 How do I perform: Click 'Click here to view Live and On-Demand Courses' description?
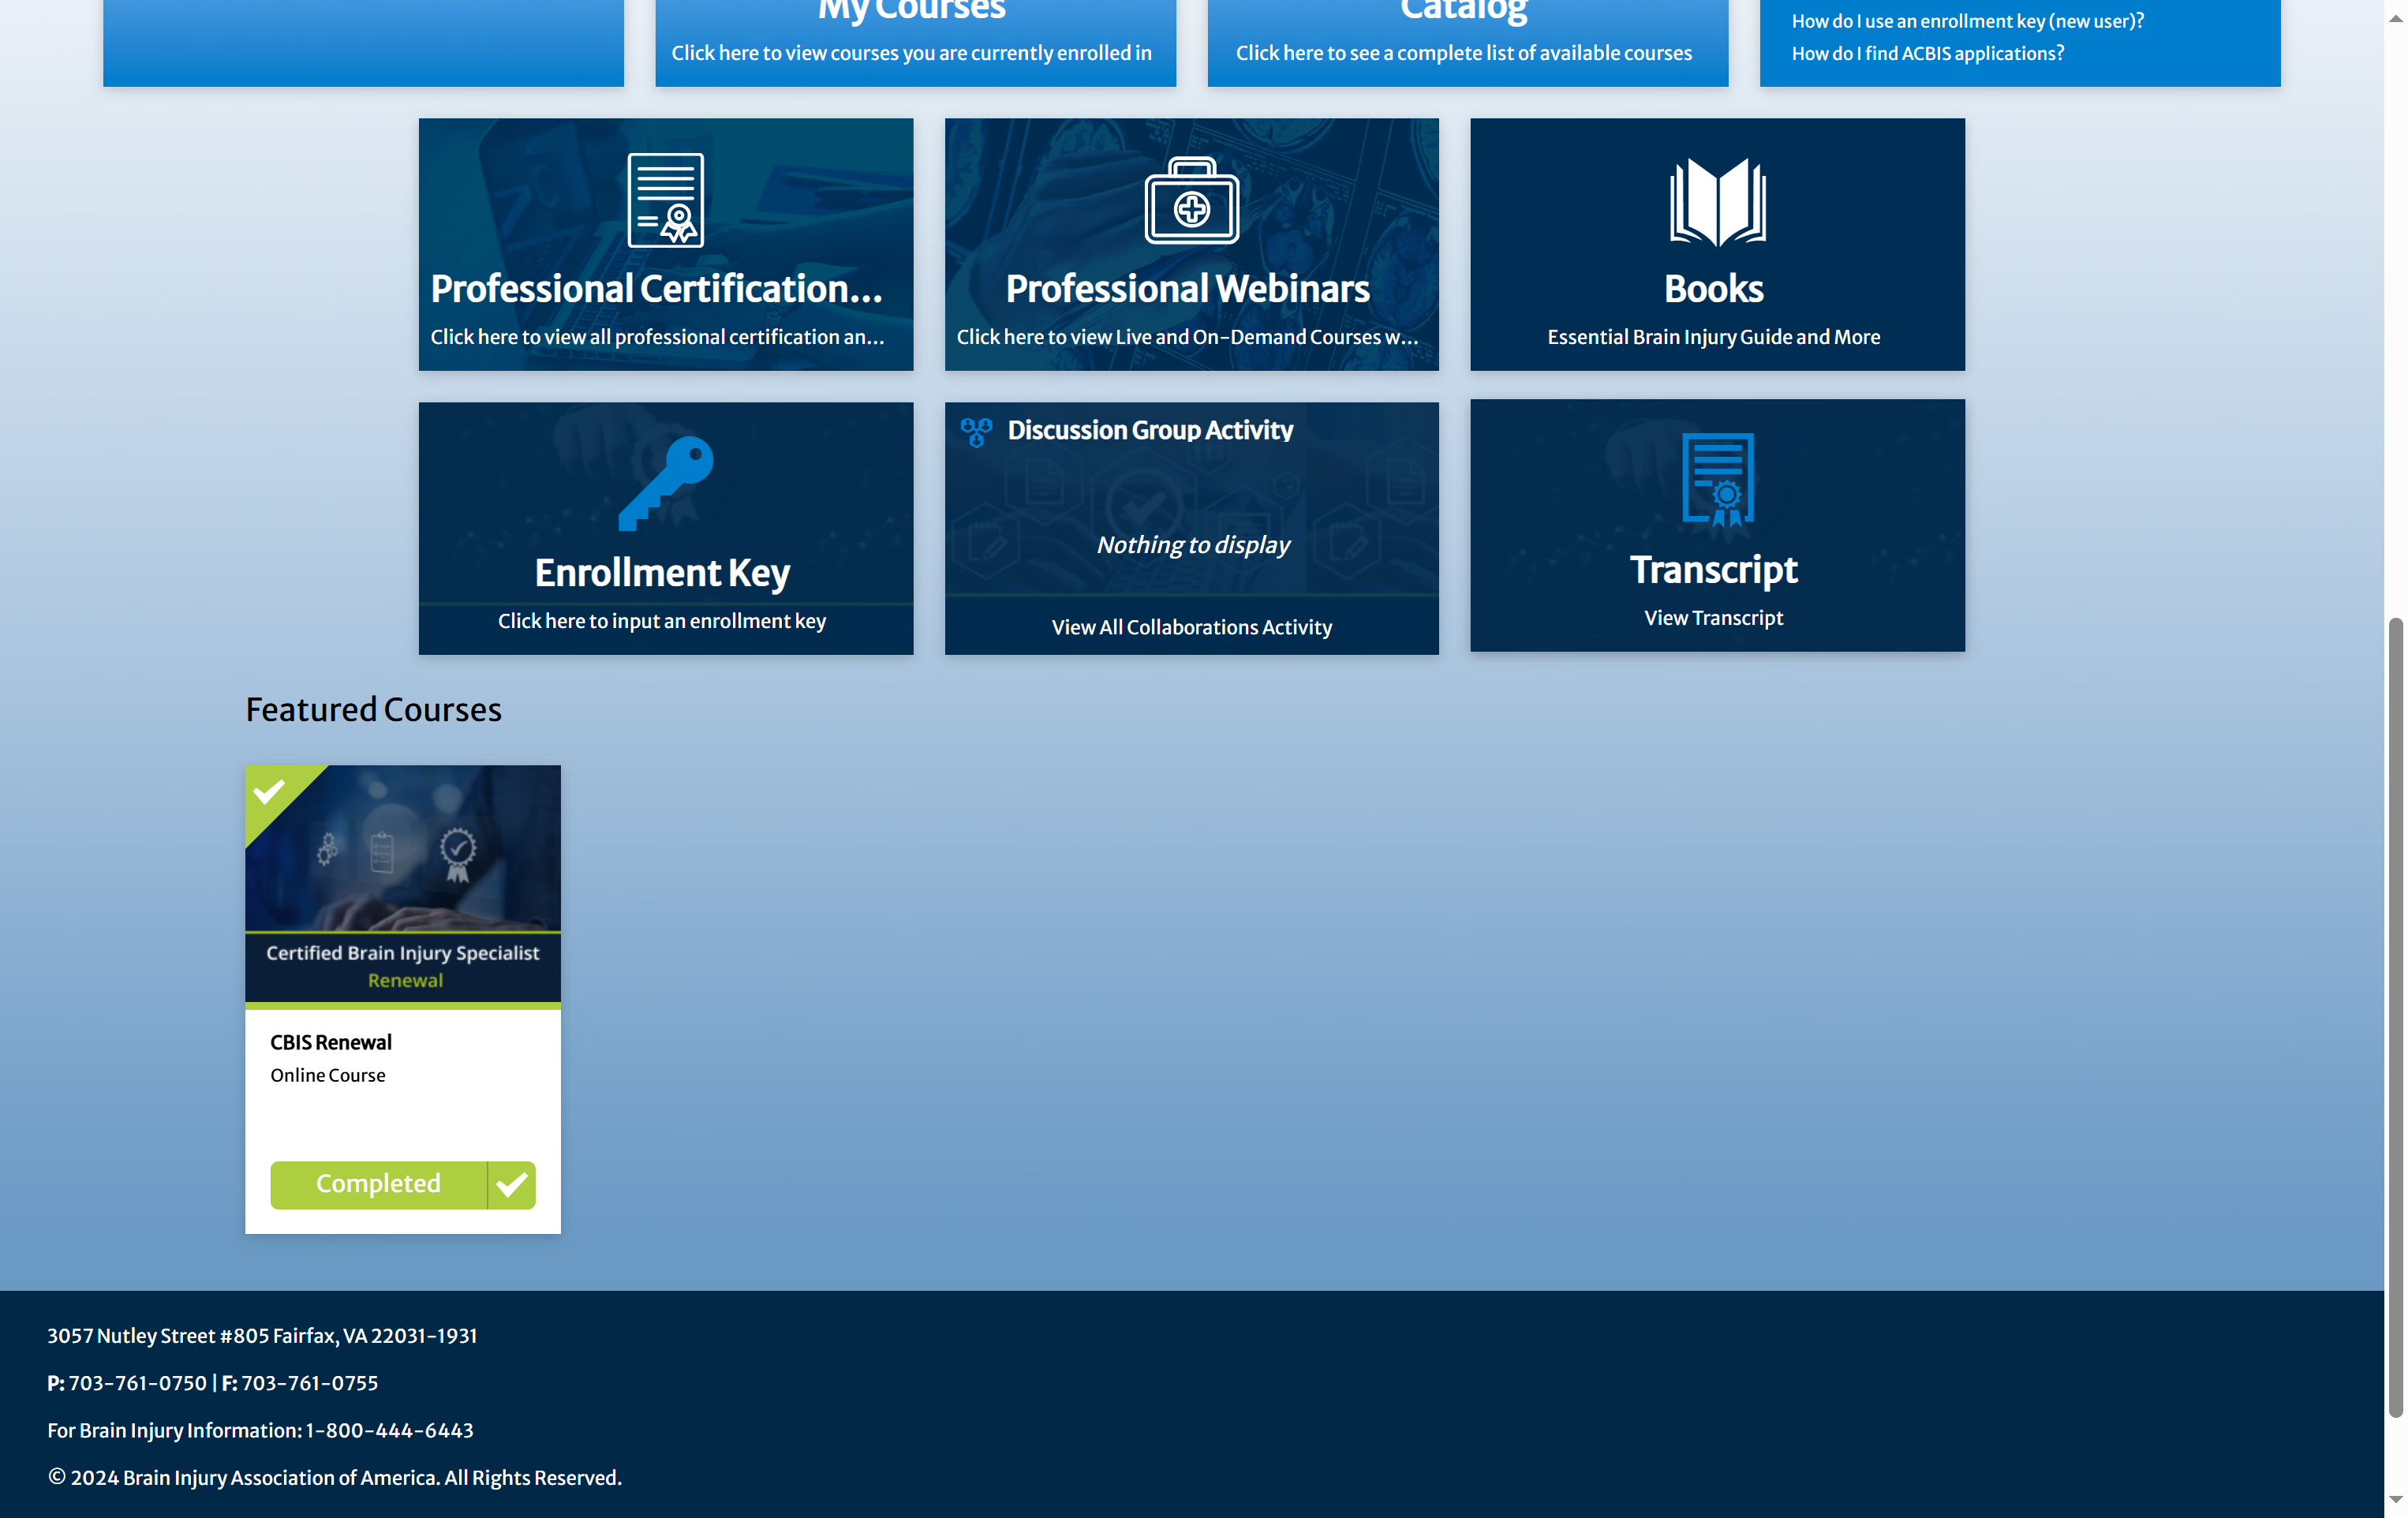(x=1187, y=337)
